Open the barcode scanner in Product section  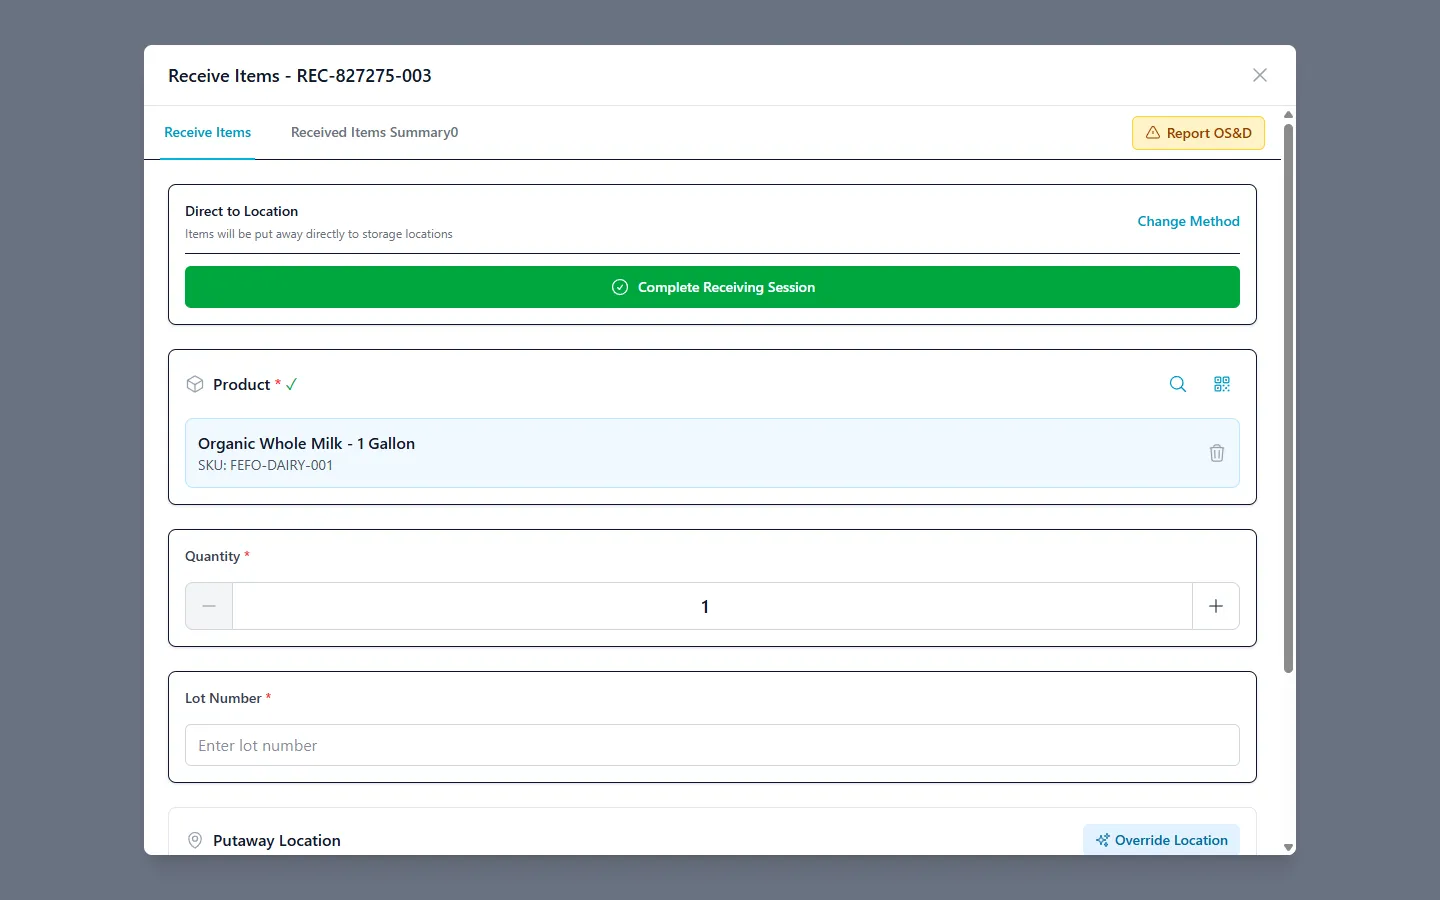pos(1221,384)
